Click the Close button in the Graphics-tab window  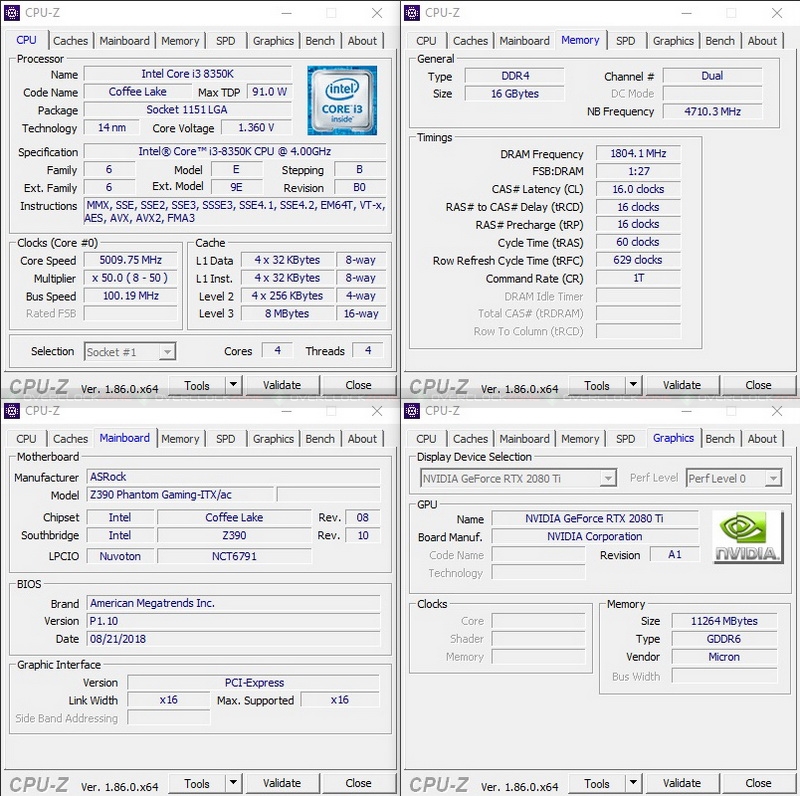point(759,783)
